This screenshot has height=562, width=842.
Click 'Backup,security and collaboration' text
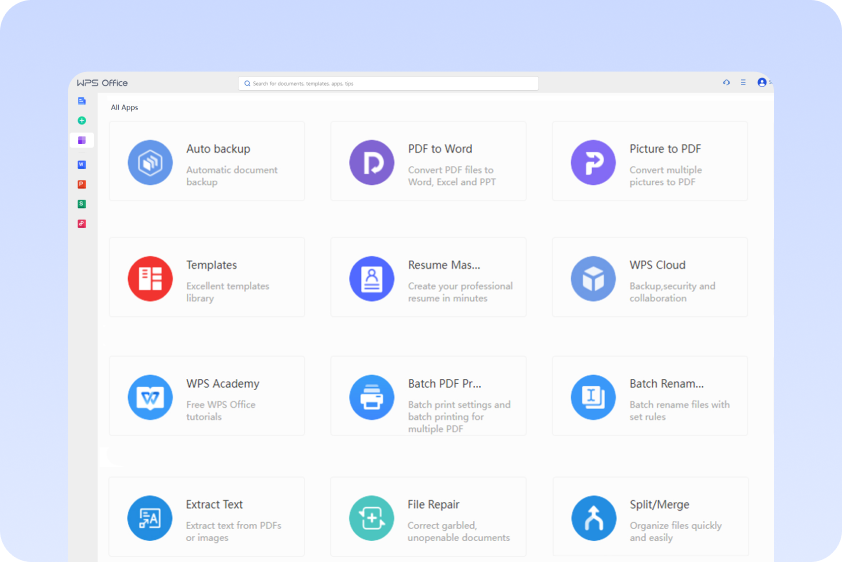[672, 292]
